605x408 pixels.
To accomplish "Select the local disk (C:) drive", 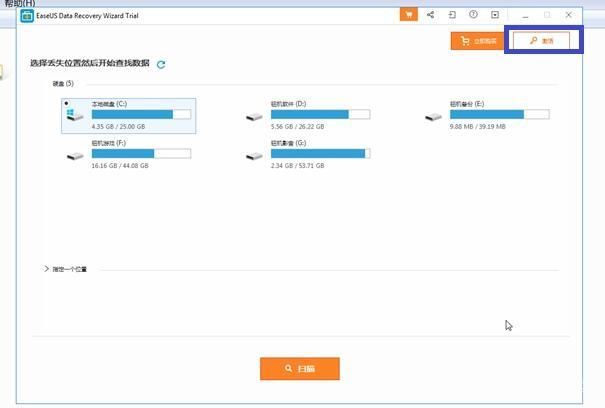I will coord(129,115).
